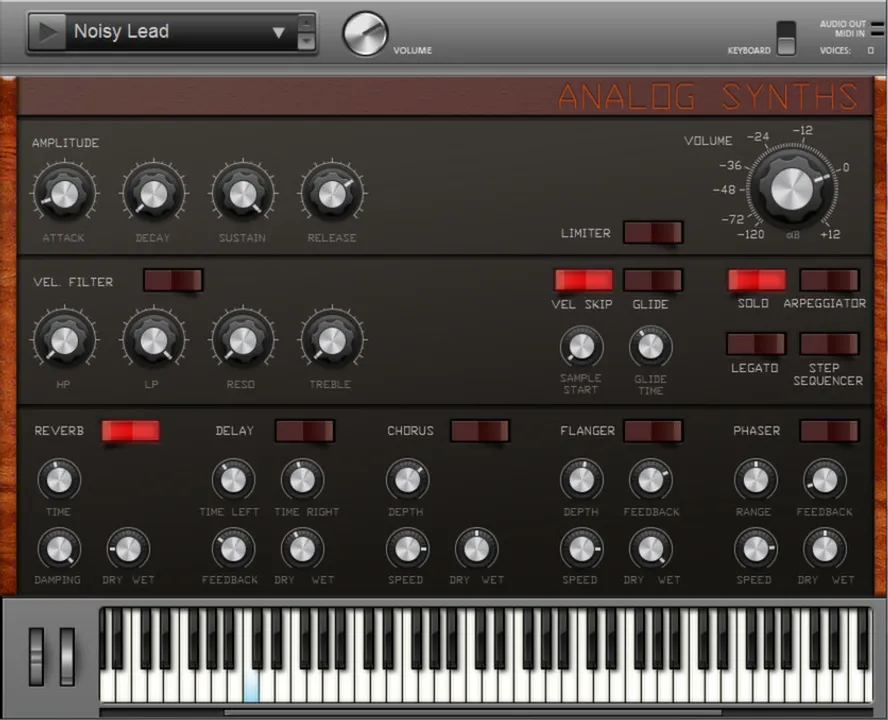Screen dimensions: 888x720
Task: Click the Sustain knob
Action: point(243,194)
